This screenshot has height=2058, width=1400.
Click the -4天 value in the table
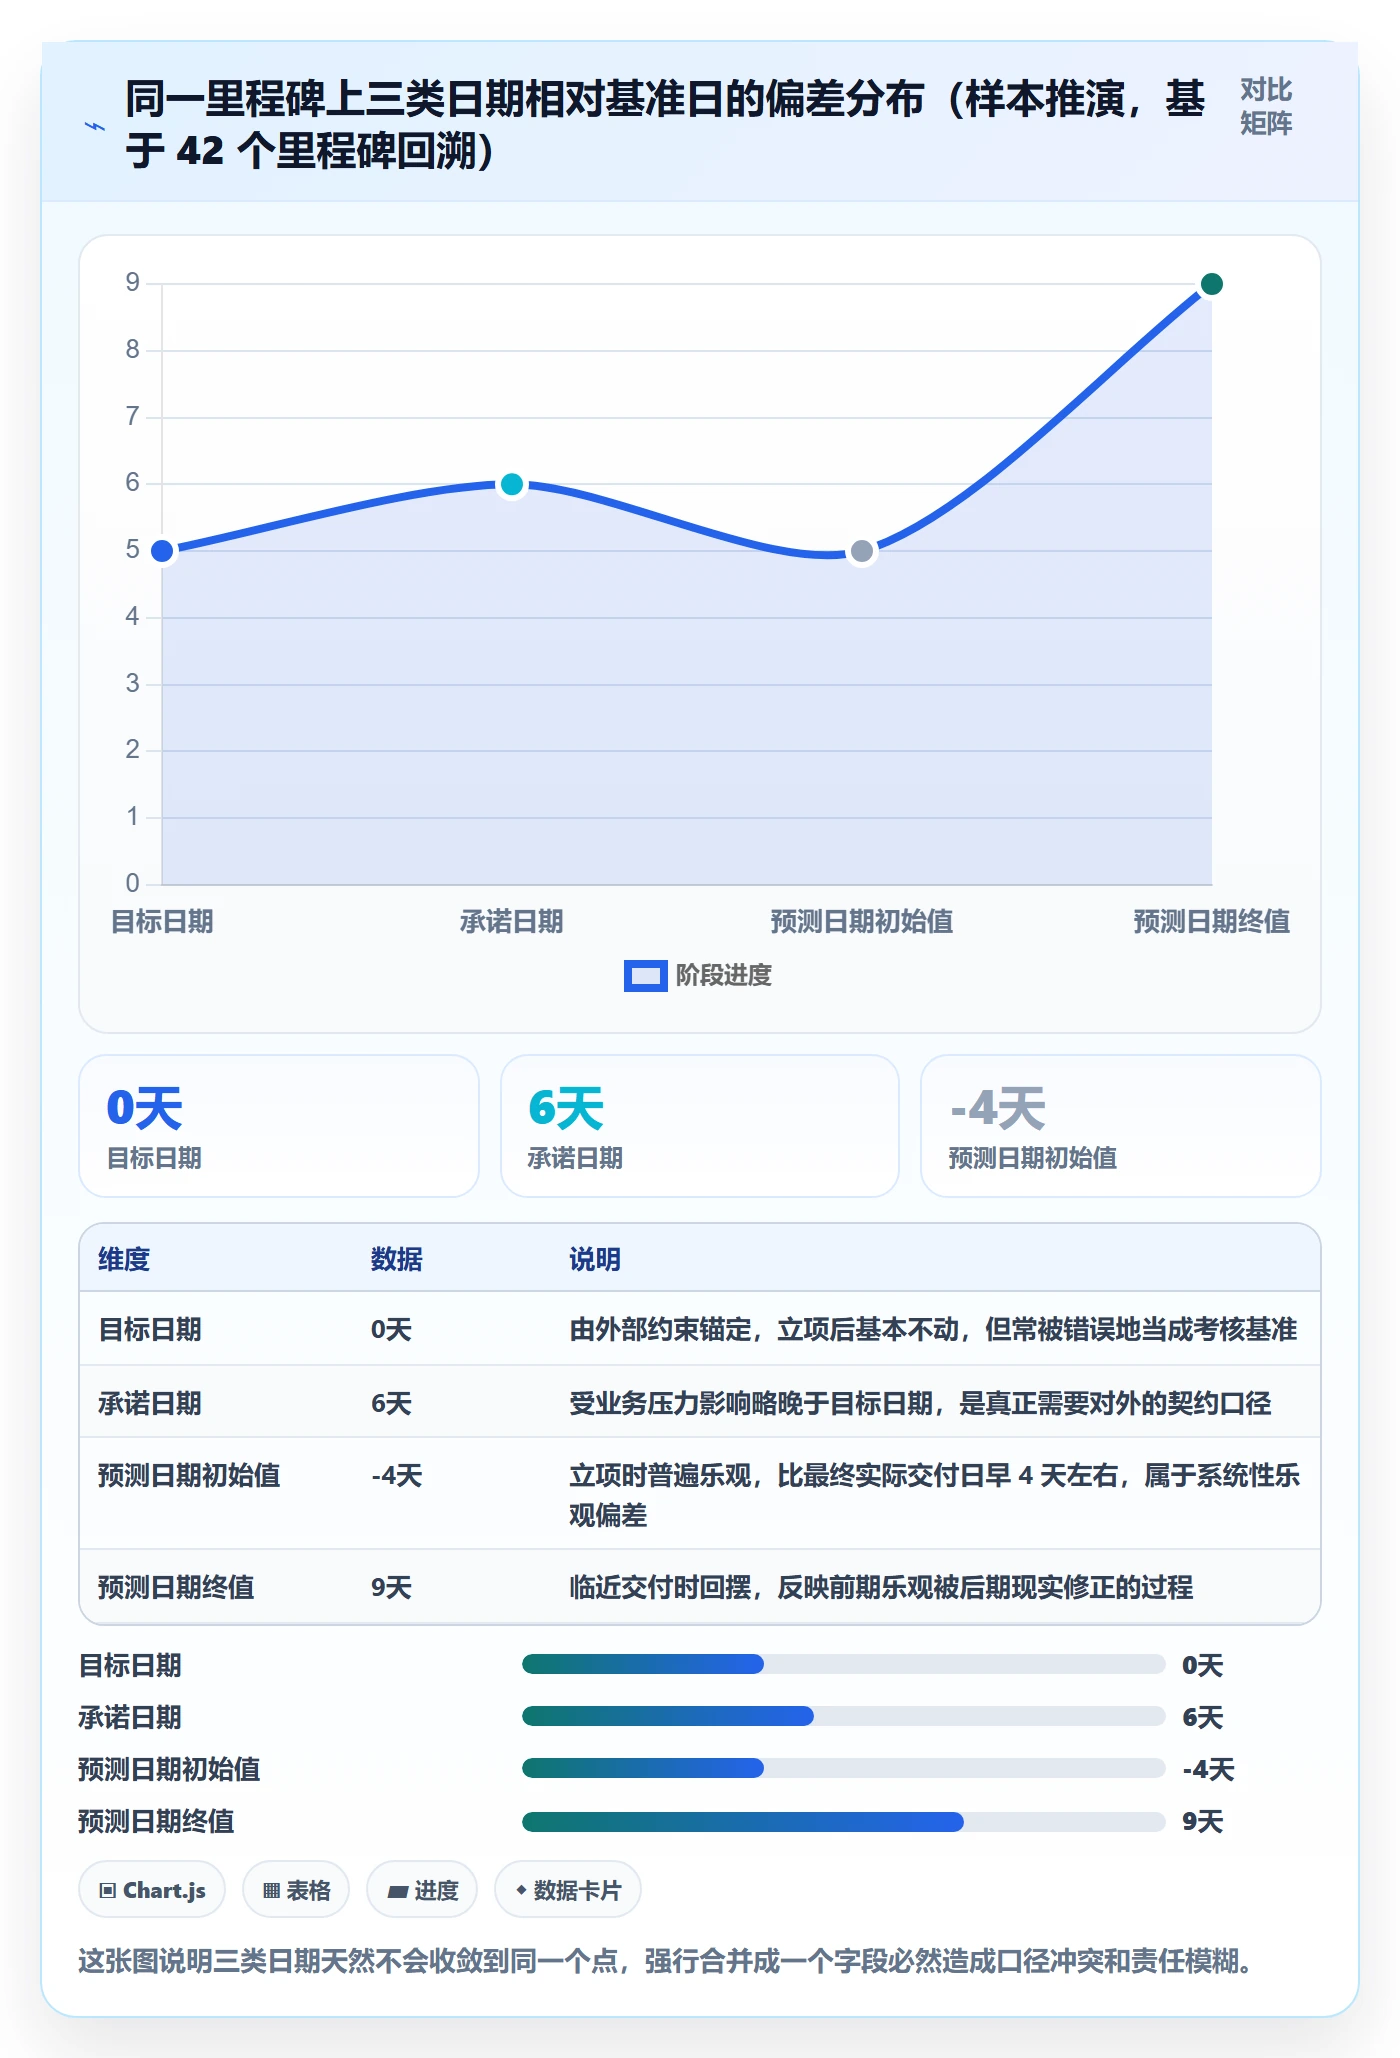(x=397, y=1475)
